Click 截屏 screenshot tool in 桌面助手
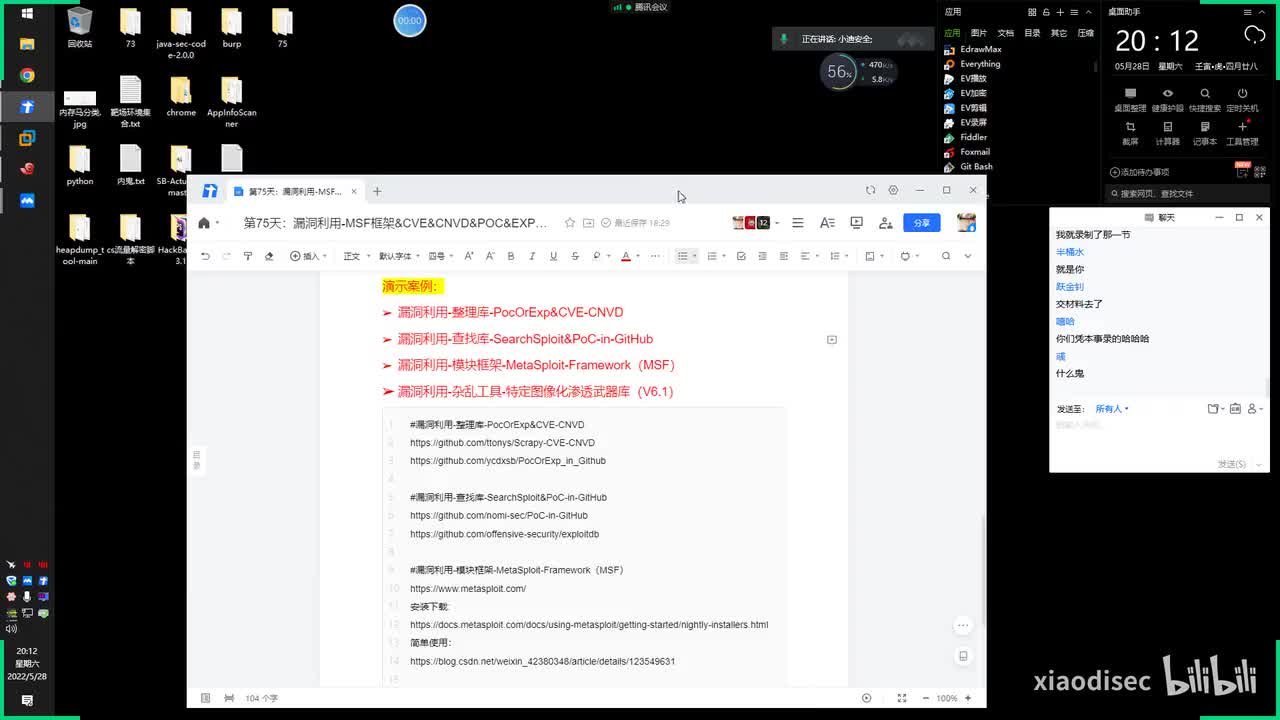 [x=1130, y=132]
